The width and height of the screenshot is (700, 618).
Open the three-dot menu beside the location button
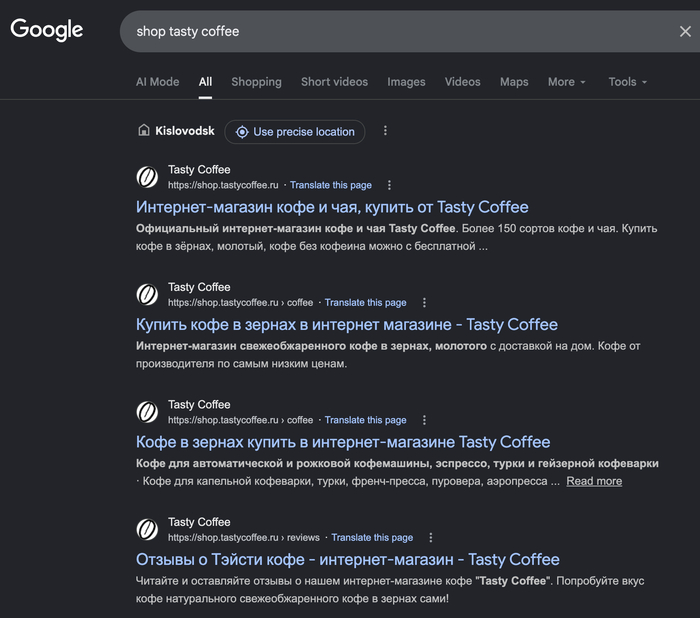(385, 131)
